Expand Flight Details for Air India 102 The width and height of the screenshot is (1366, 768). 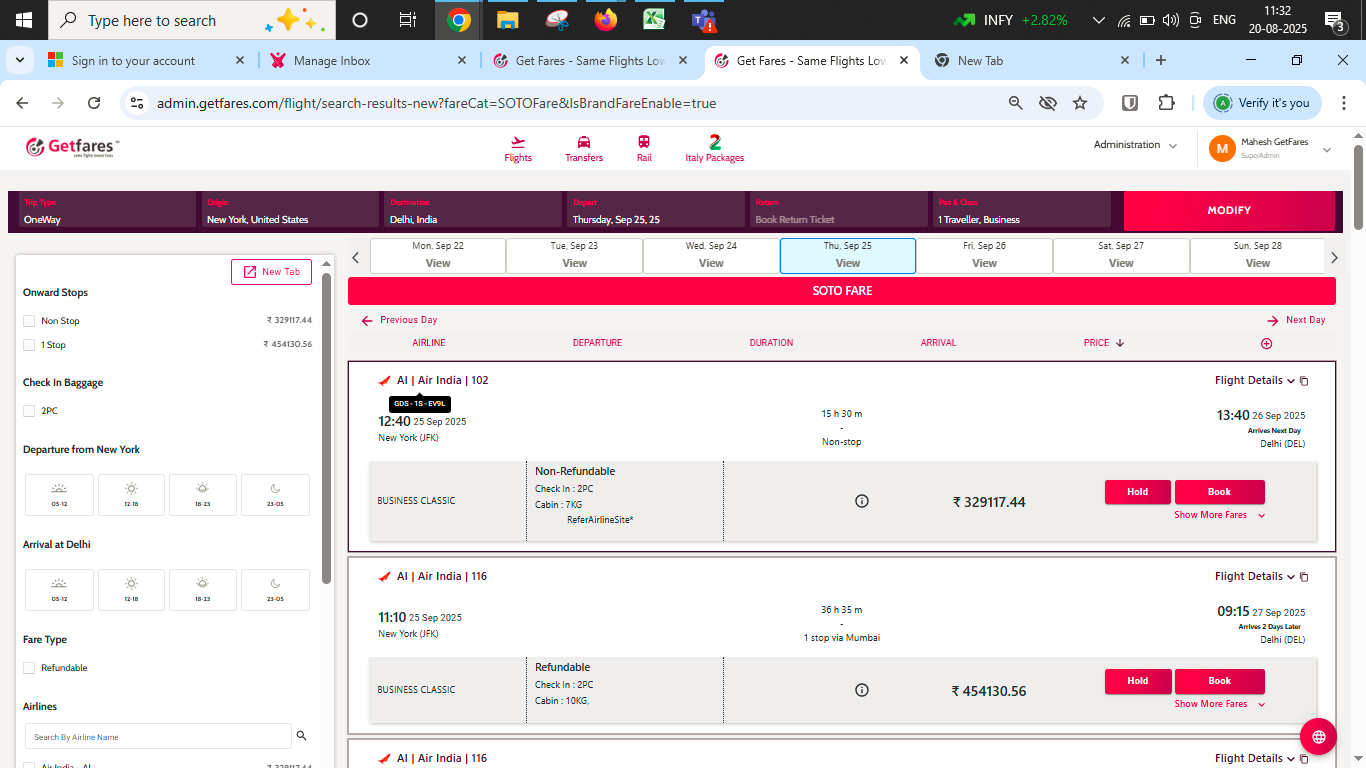point(1254,380)
